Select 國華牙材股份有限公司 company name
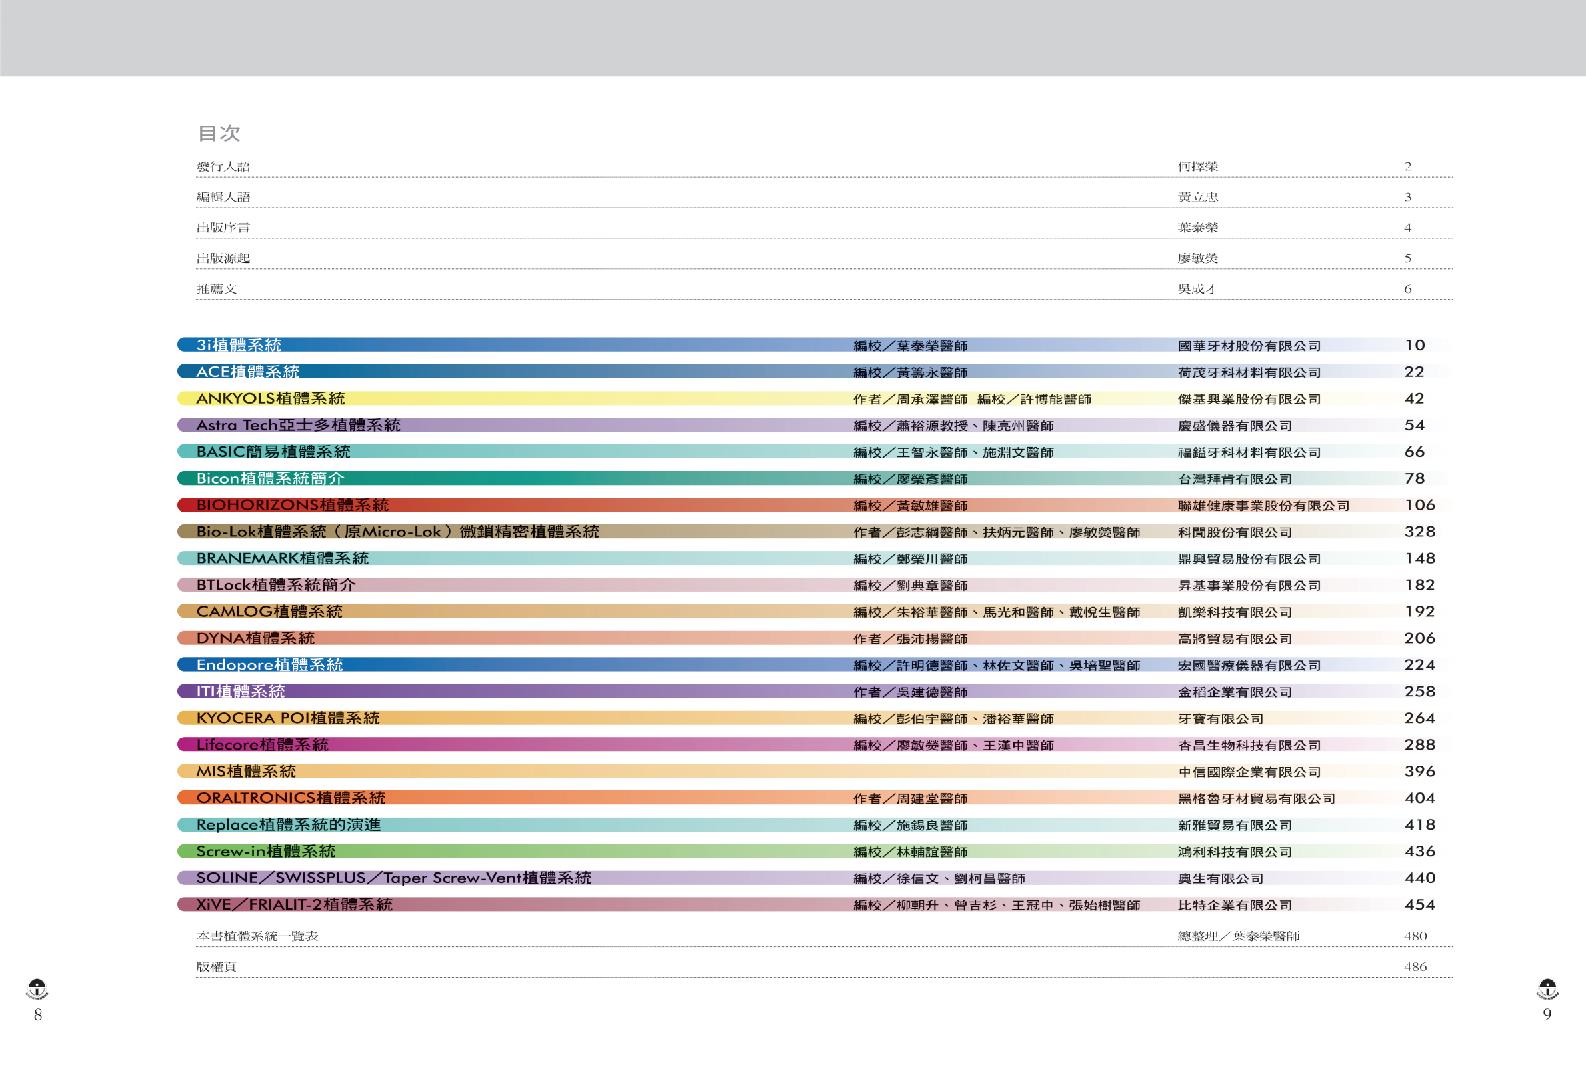The width and height of the screenshot is (1586, 1065). coord(1249,346)
